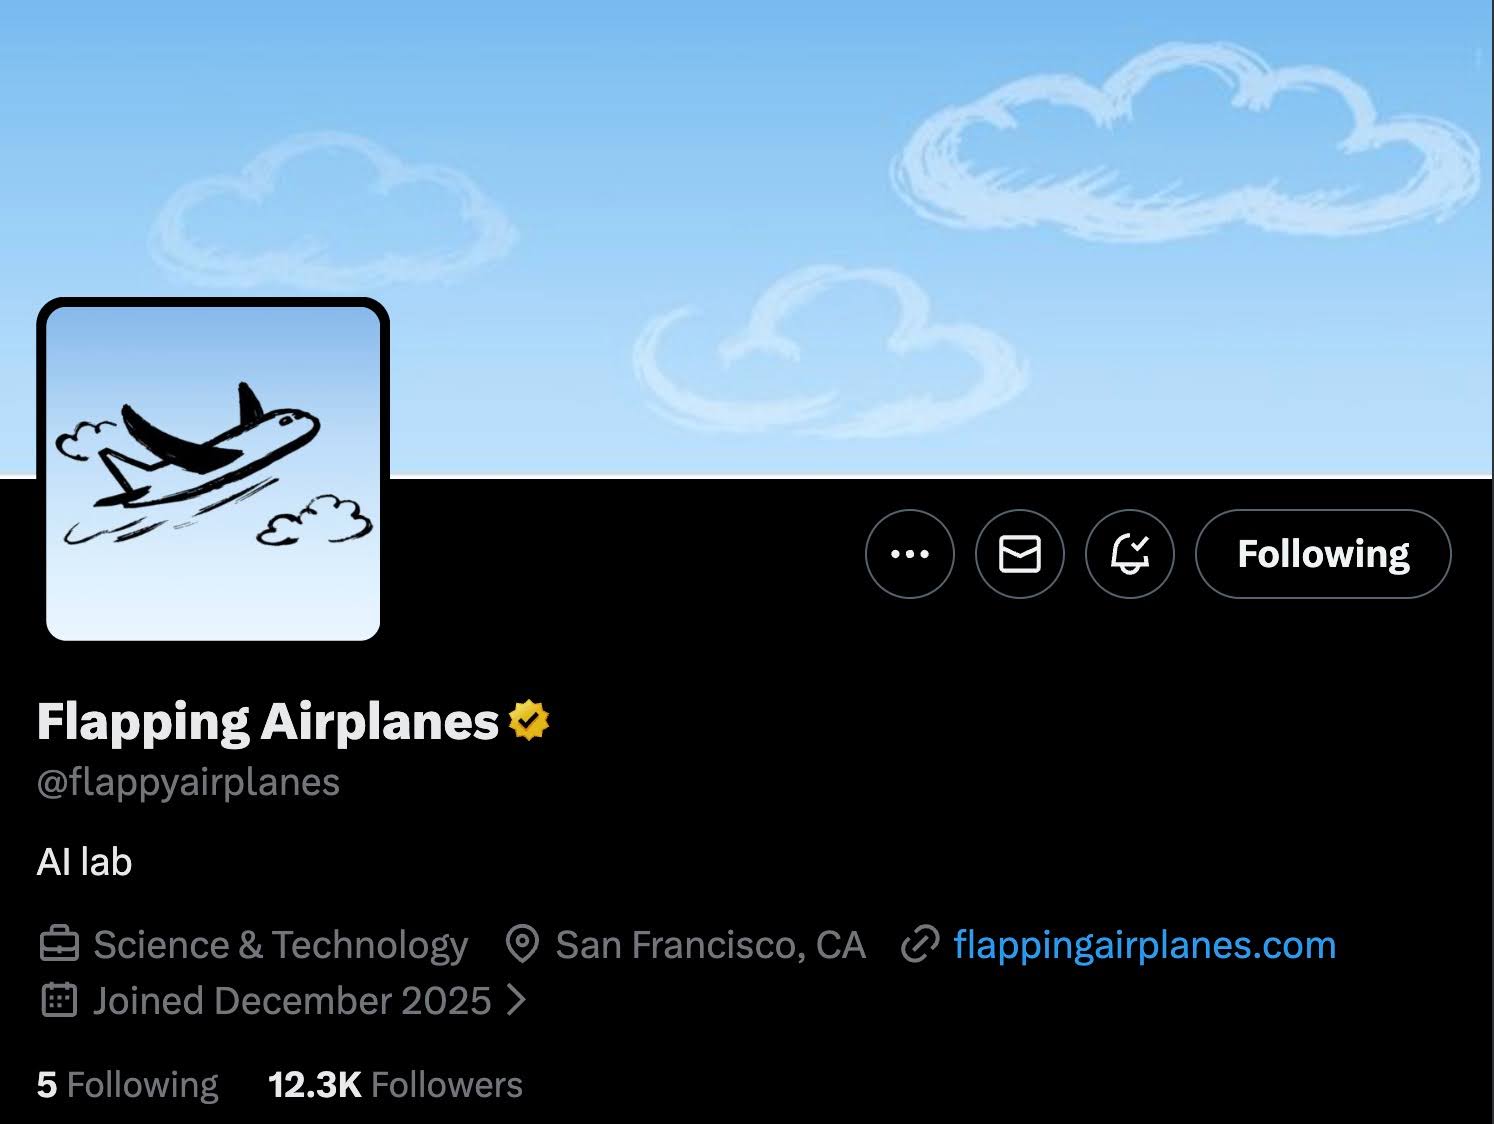Open details via the three-dots menu
Viewport: 1494px width, 1124px height.
click(x=909, y=554)
